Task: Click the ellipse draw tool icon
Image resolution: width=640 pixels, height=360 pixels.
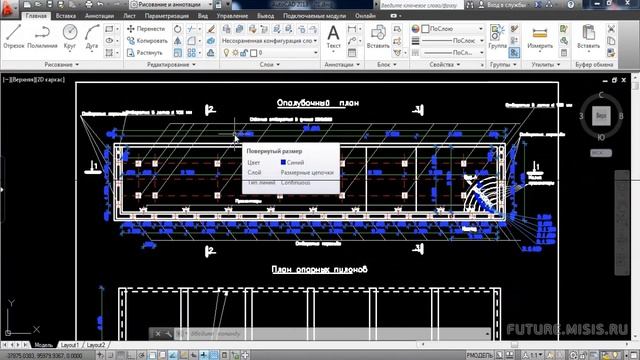Action: pyautogui.click(x=109, y=41)
